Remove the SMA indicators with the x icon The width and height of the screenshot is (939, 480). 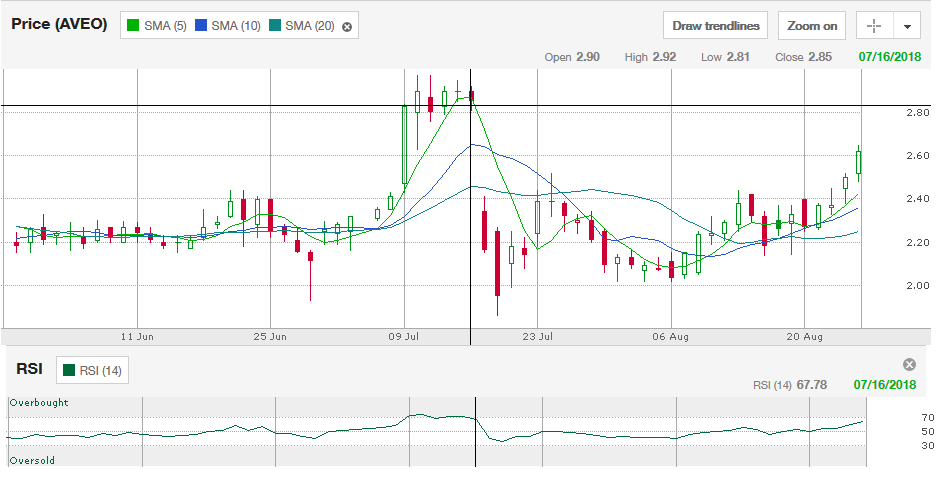point(347,26)
